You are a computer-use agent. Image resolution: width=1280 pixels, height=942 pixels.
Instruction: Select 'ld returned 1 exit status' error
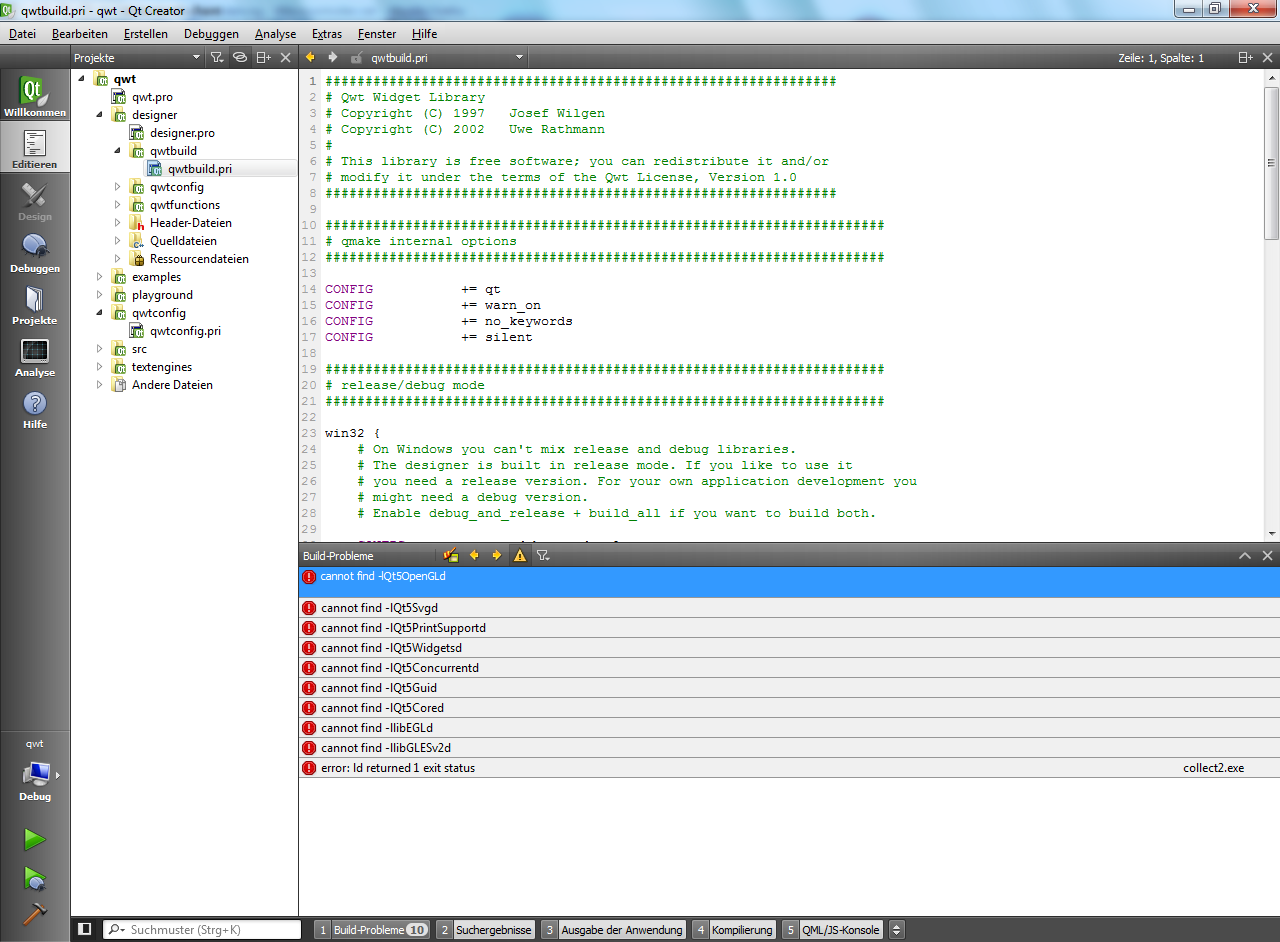(789, 768)
